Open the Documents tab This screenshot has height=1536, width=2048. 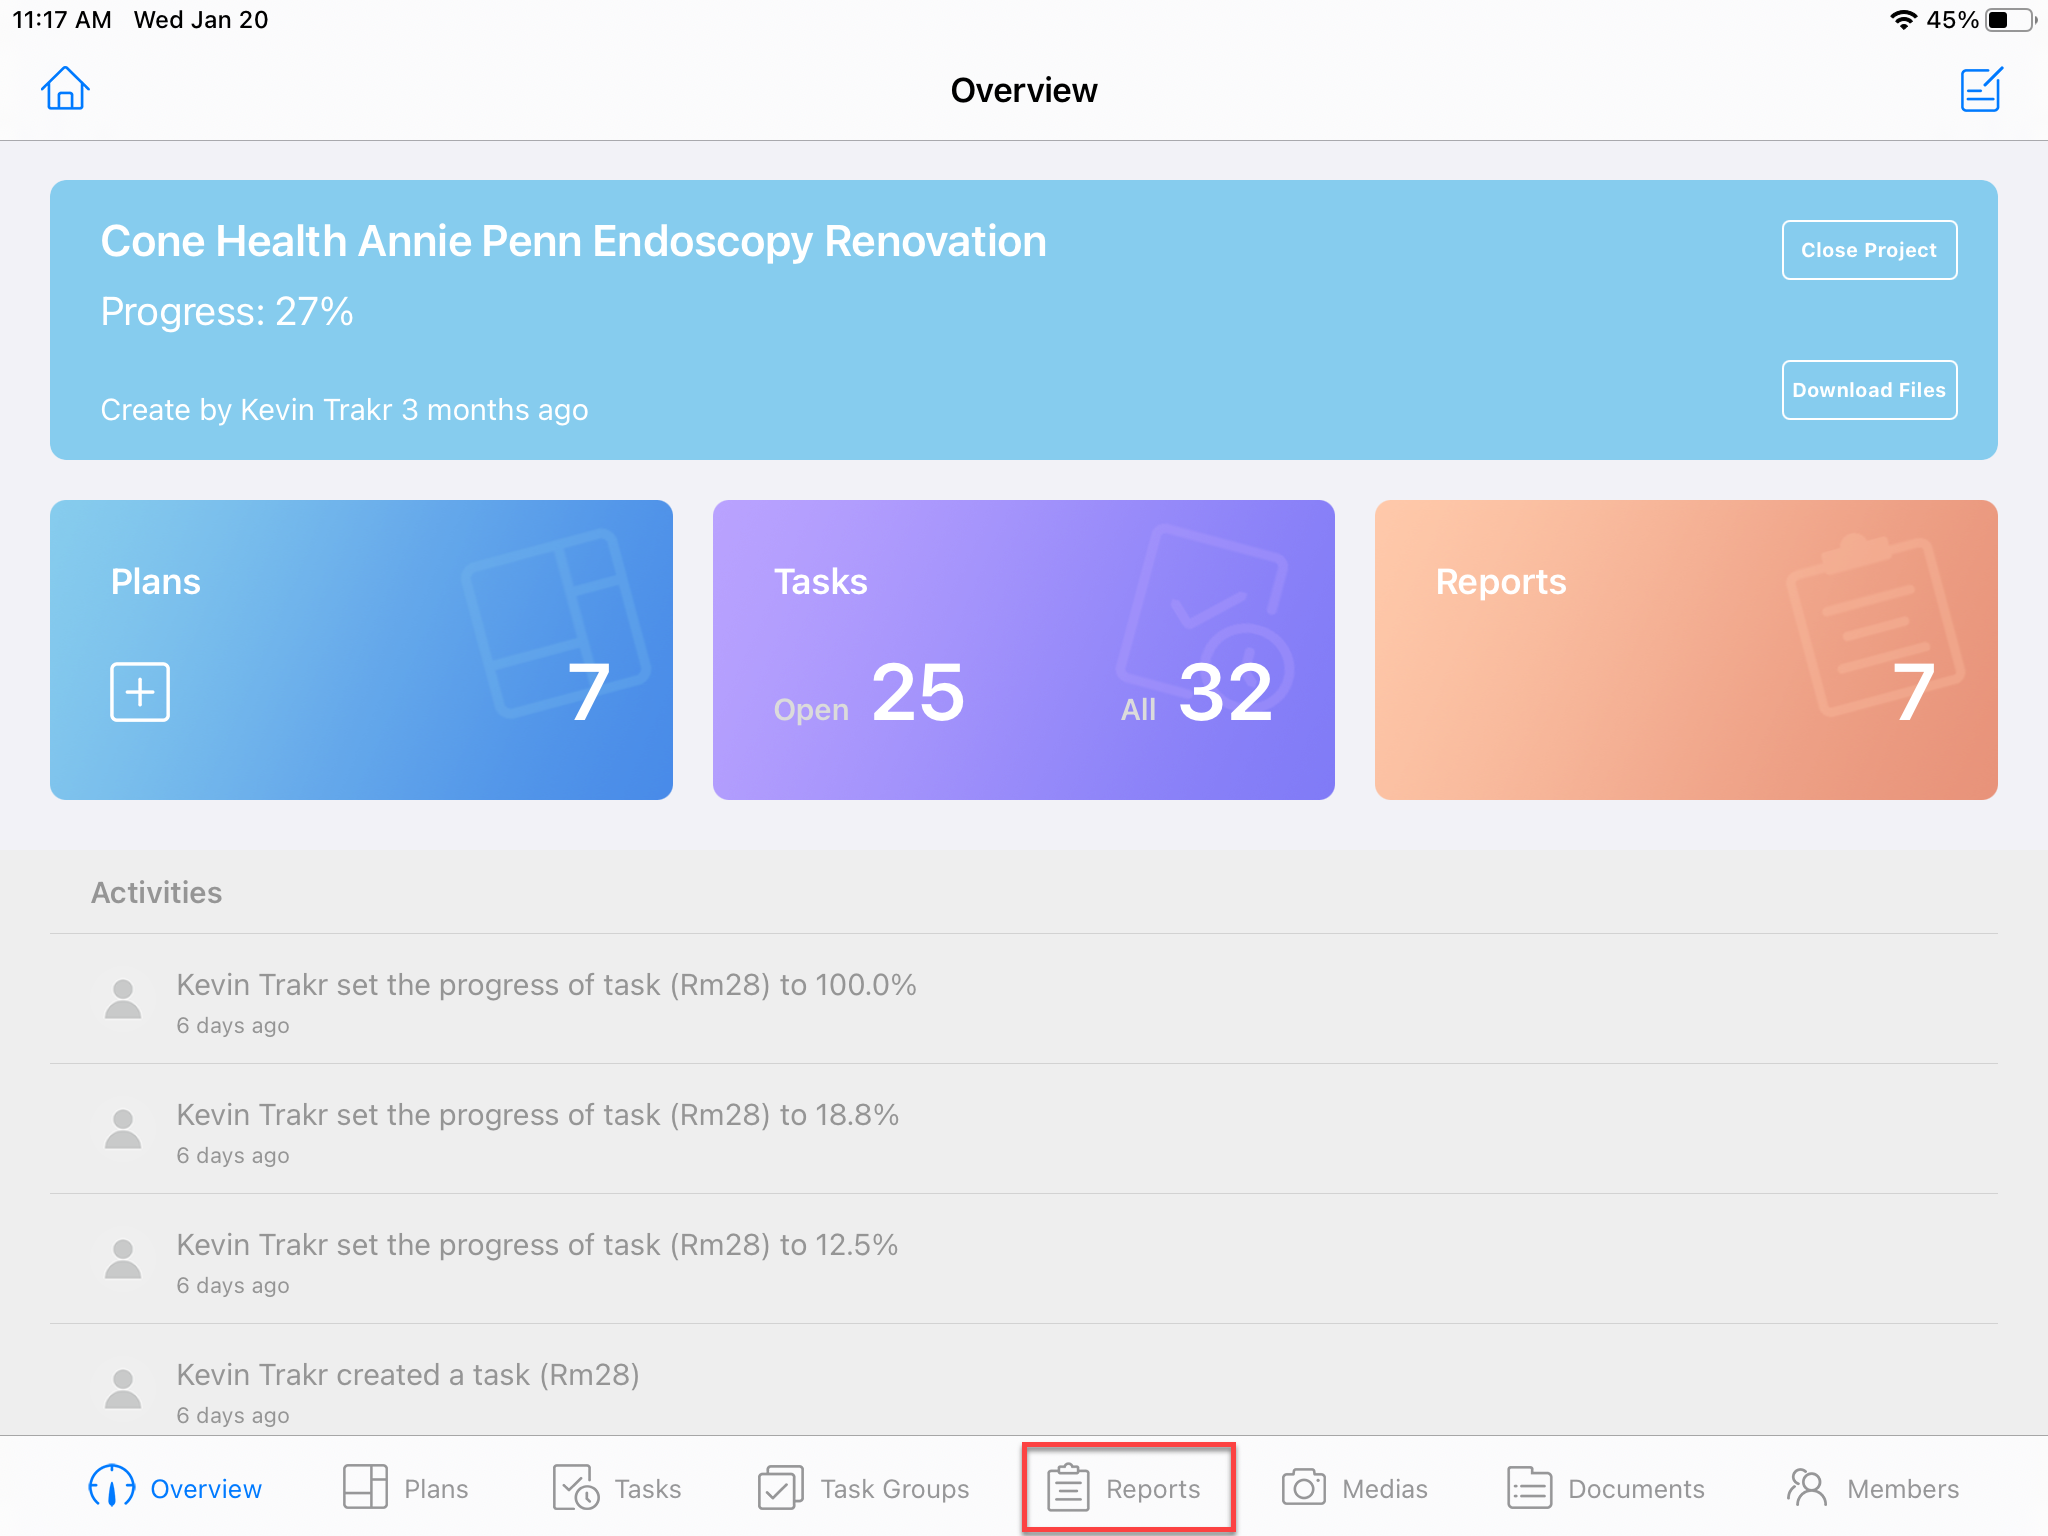click(1606, 1488)
